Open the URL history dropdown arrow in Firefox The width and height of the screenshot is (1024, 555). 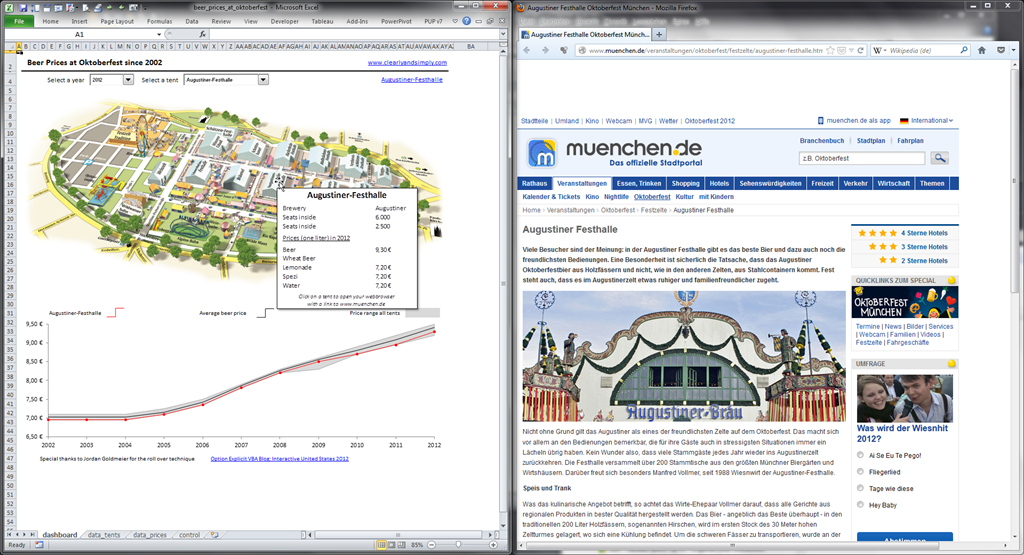click(x=852, y=50)
